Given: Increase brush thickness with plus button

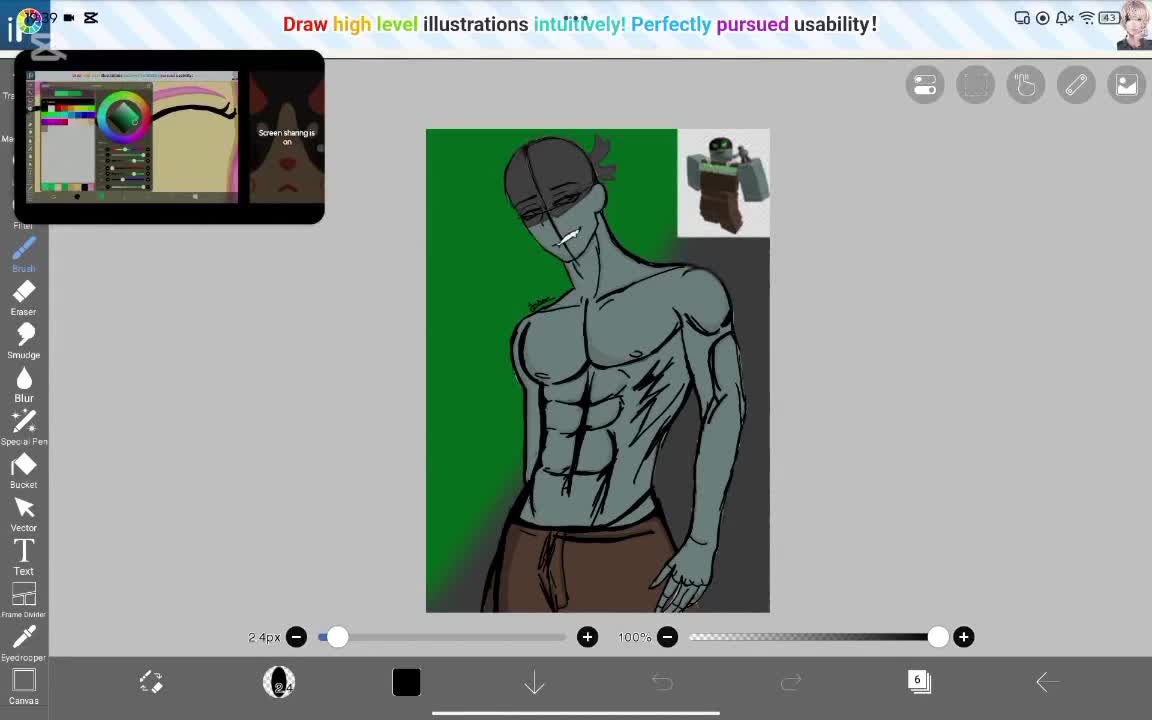Looking at the screenshot, I should click(x=587, y=637).
